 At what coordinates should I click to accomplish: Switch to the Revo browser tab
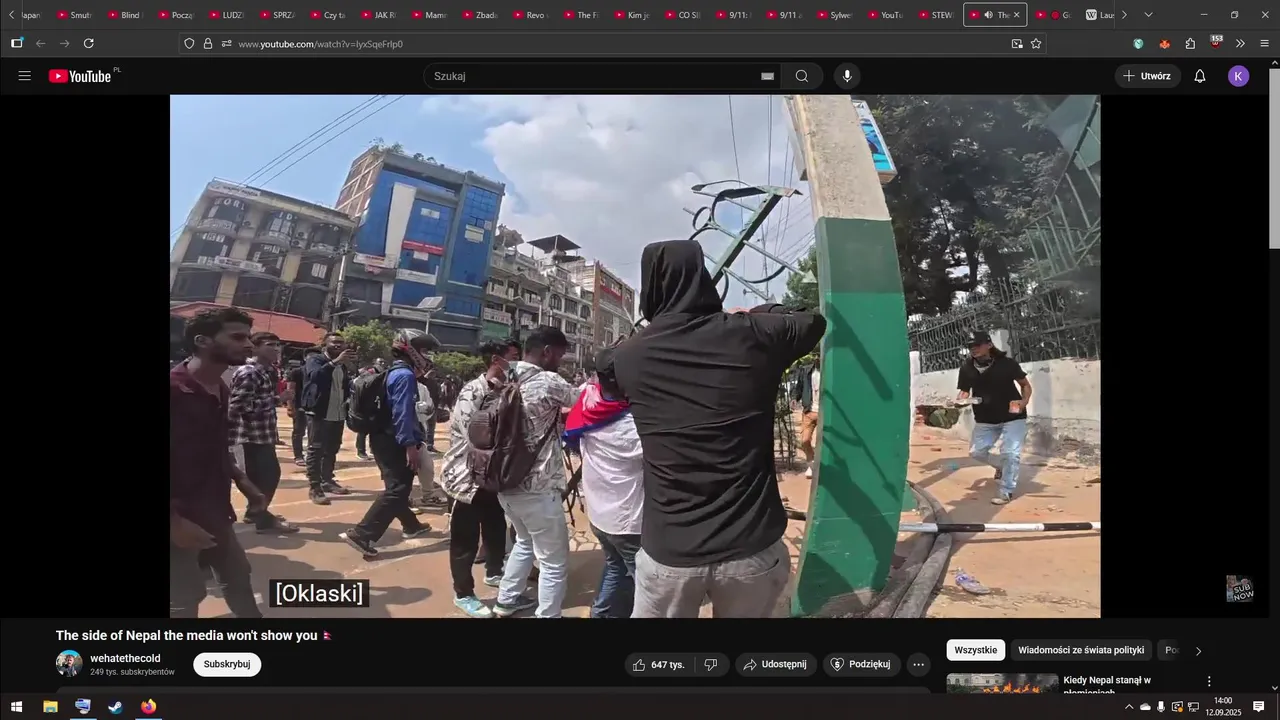pyautogui.click(x=531, y=15)
